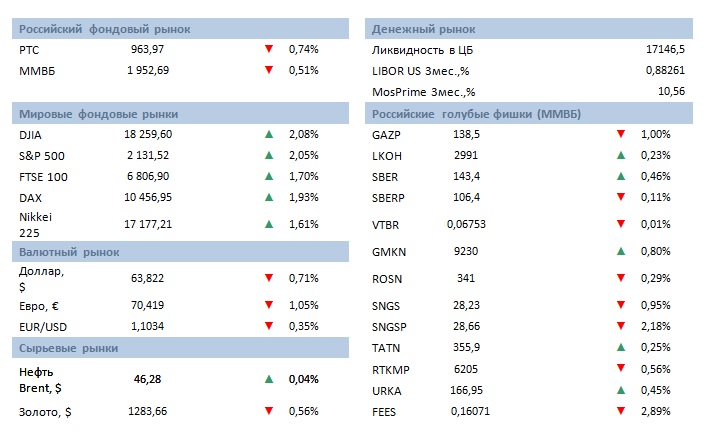
Task: Select the SBER ticker label
Action: (x=386, y=176)
